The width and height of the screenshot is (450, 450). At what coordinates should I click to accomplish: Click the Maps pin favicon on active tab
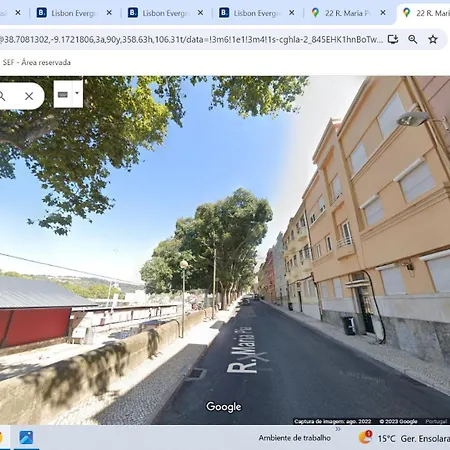406,13
